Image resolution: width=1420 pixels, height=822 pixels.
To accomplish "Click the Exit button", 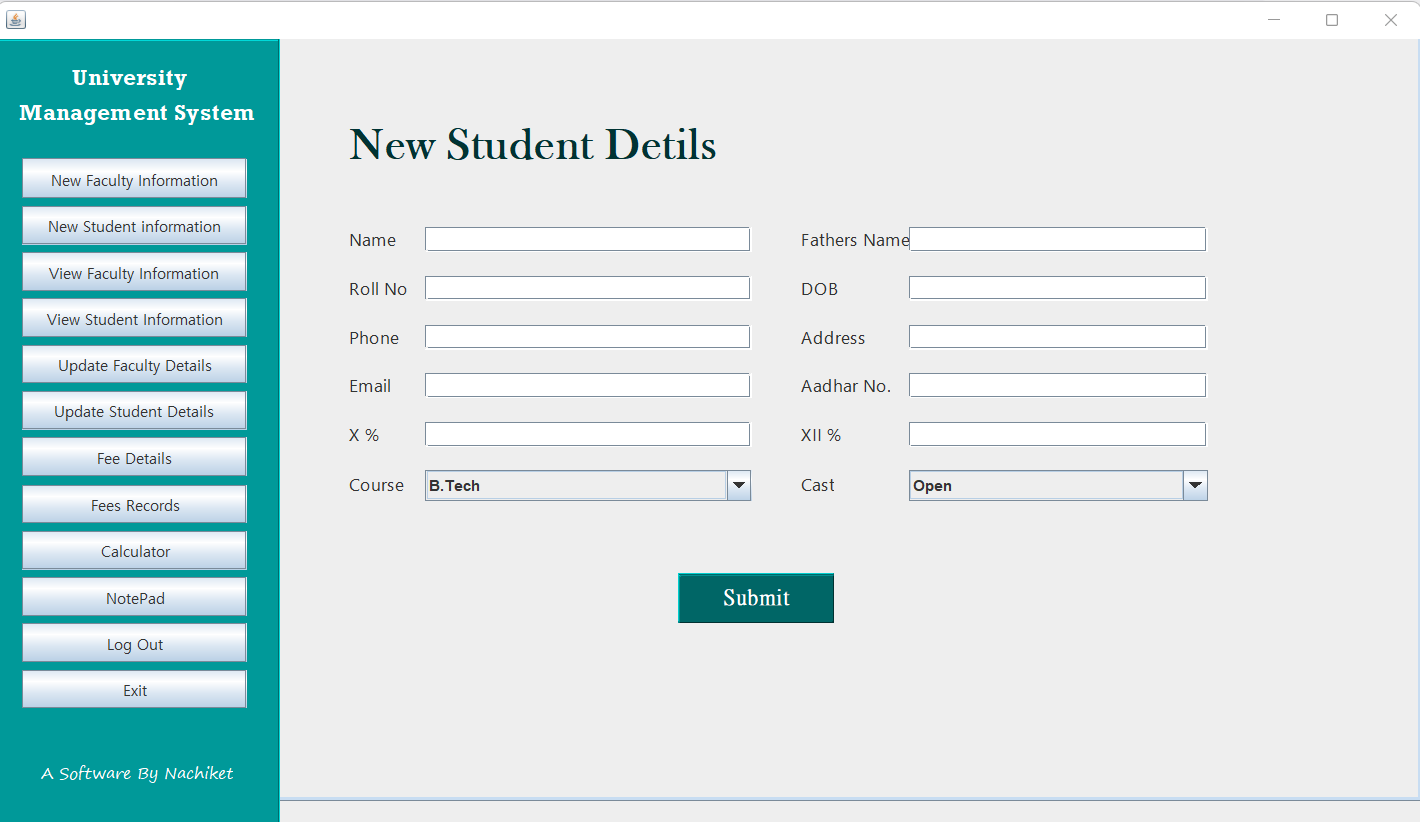I will coord(134,689).
